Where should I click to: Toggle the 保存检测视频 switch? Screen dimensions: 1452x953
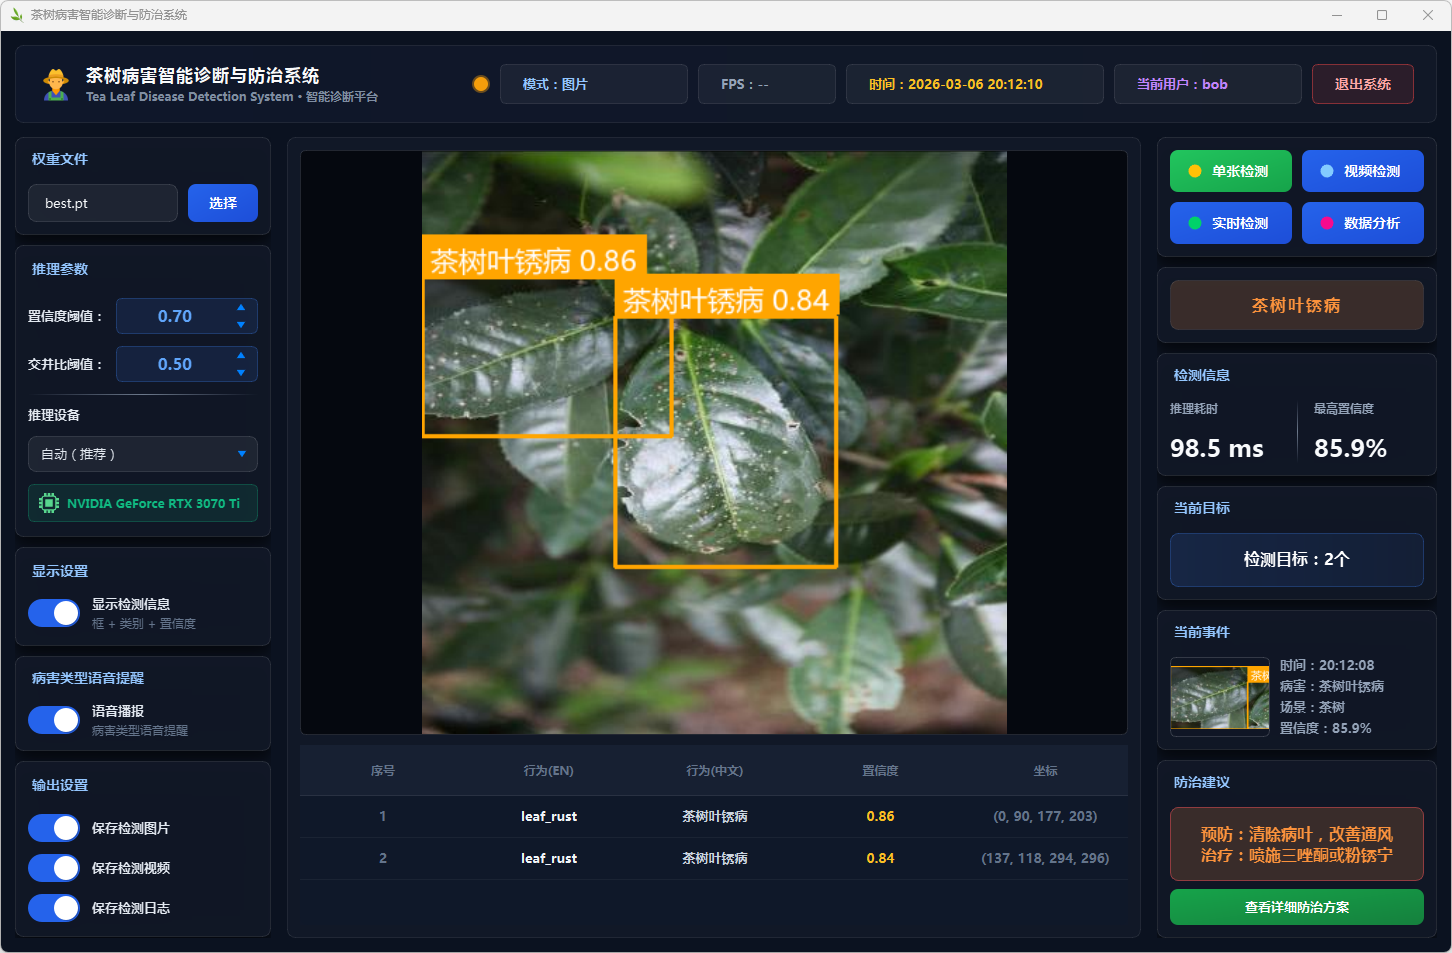pos(54,868)
